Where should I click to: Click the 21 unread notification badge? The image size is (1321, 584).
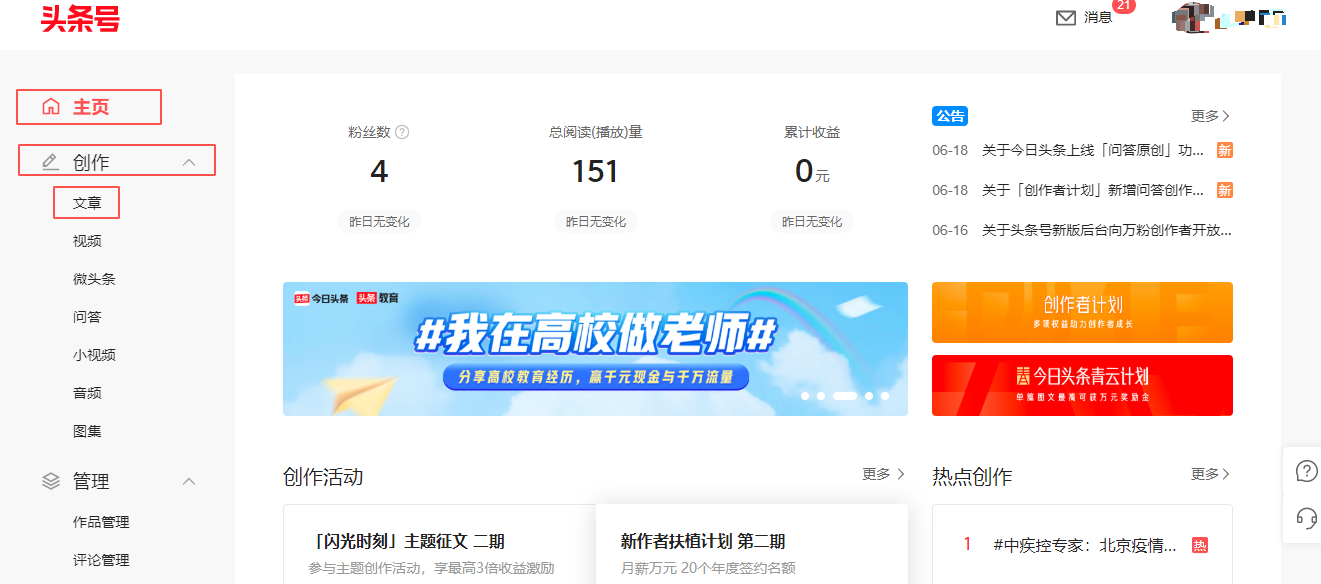1124,6
